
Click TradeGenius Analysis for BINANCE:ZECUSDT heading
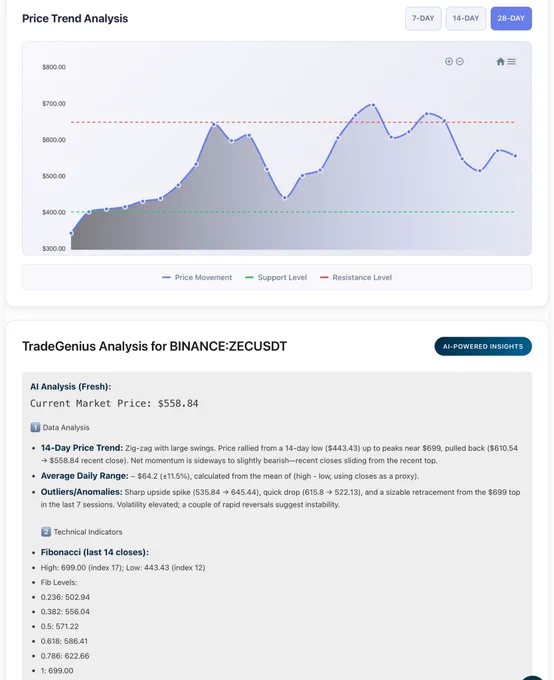point(154,347)
